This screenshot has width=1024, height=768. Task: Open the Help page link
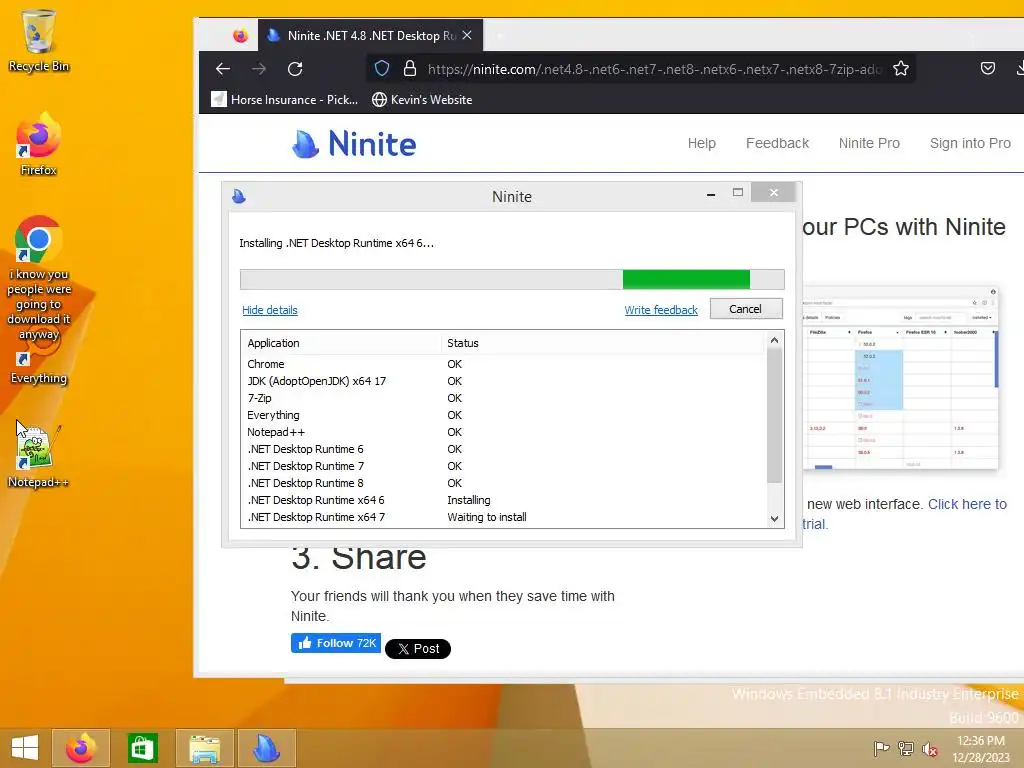click(702, 143)
